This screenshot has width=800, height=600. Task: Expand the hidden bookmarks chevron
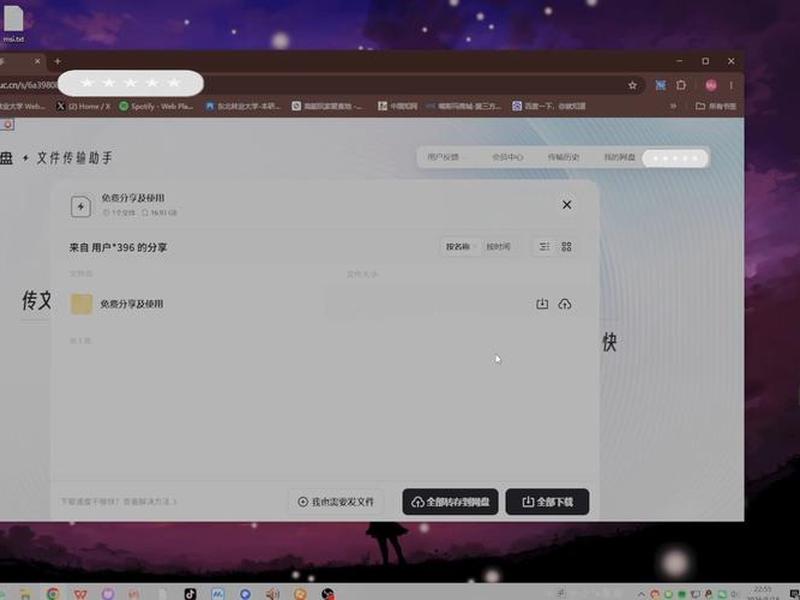pos(673,106)
